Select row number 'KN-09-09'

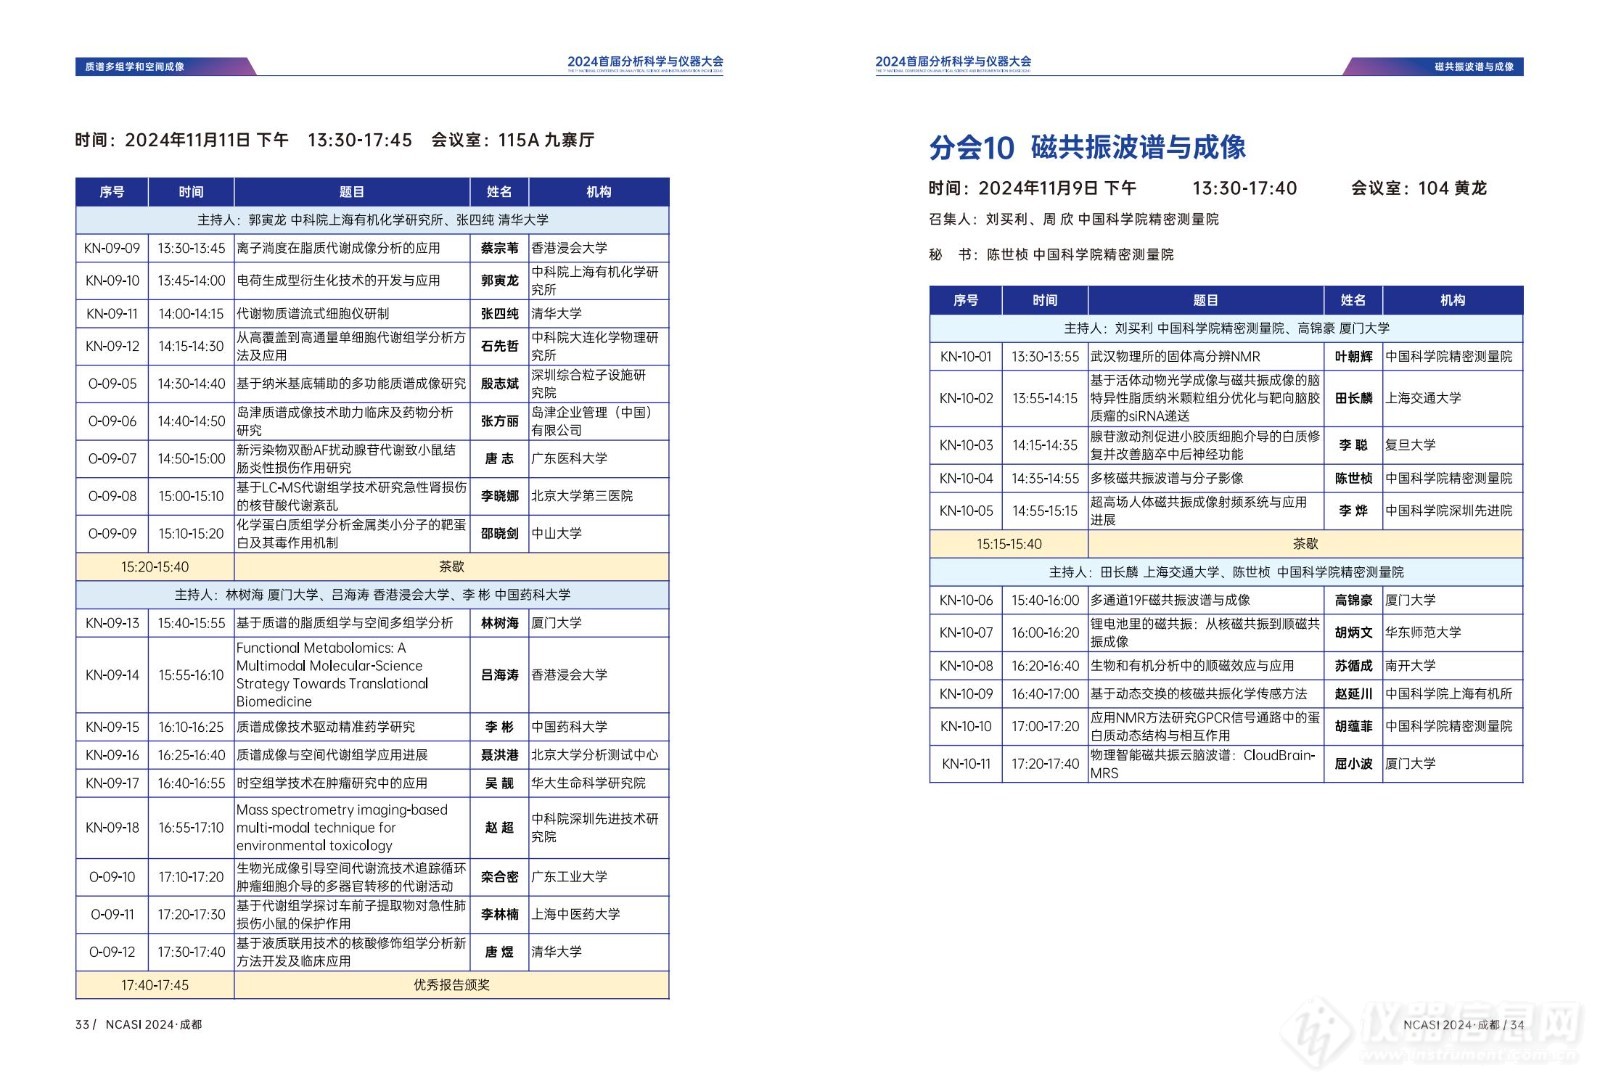pos(112,248)
